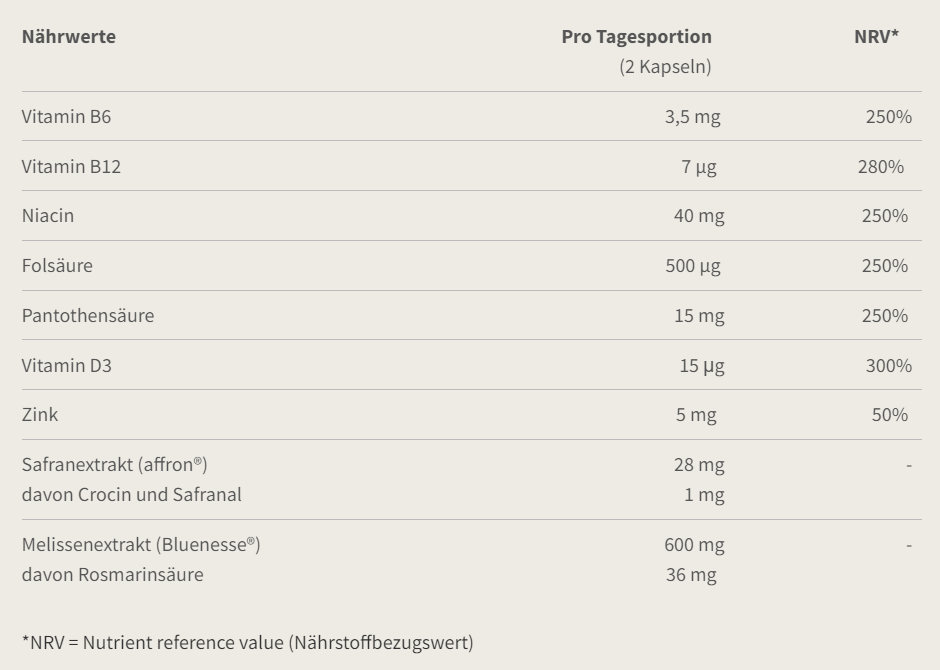Select the 280% NRV value
940x670 pixels.
[880, 167]
